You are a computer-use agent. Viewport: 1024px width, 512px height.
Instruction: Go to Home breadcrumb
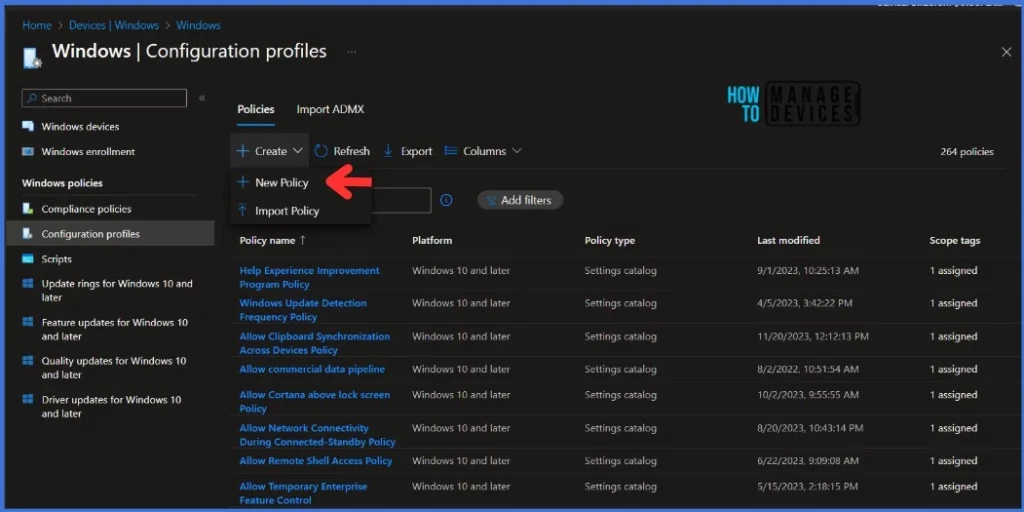click(x=37, y=25)
